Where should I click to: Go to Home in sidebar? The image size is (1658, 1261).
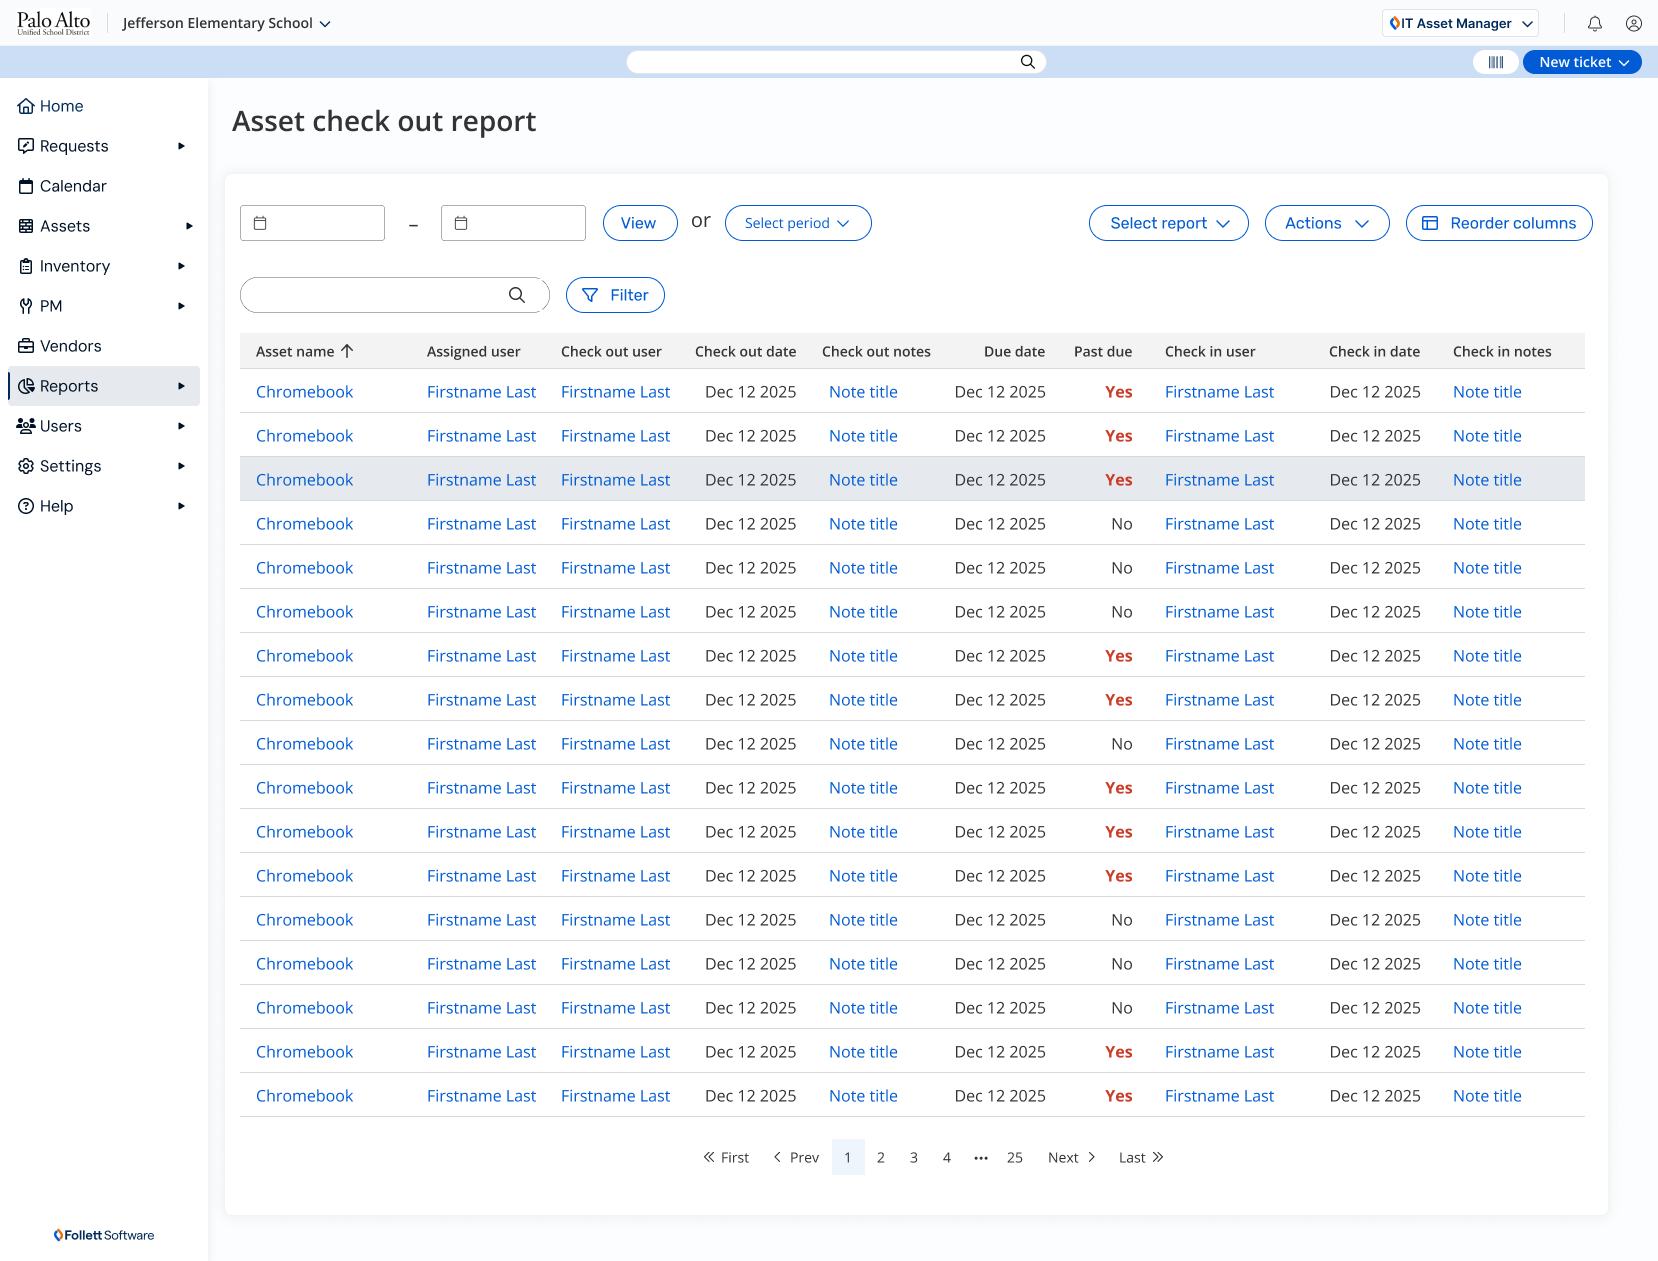point(61,106)
